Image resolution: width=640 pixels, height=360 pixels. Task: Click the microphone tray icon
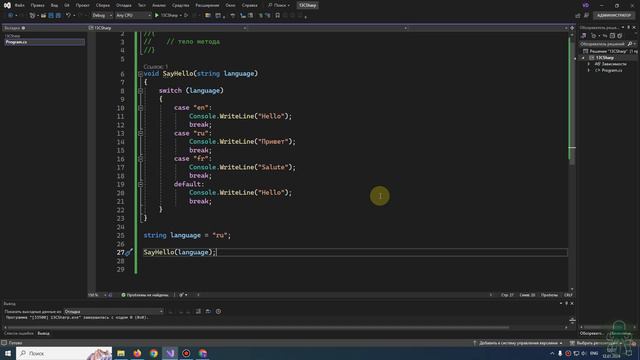(560, 353)
